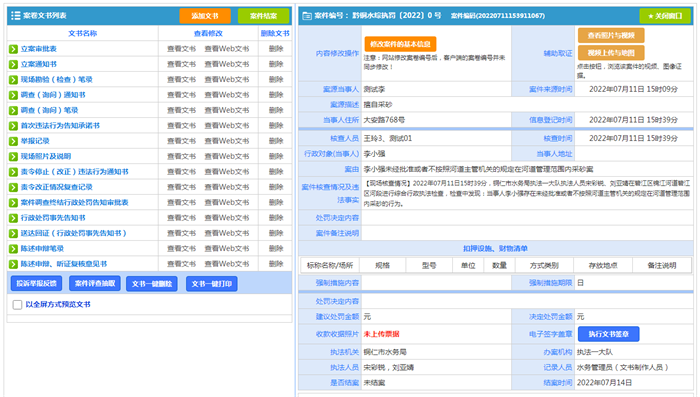Click the 案件结案 green button
Image resolution: width=700 pixels, height=397 pixels.
click(x=263, y=16)
